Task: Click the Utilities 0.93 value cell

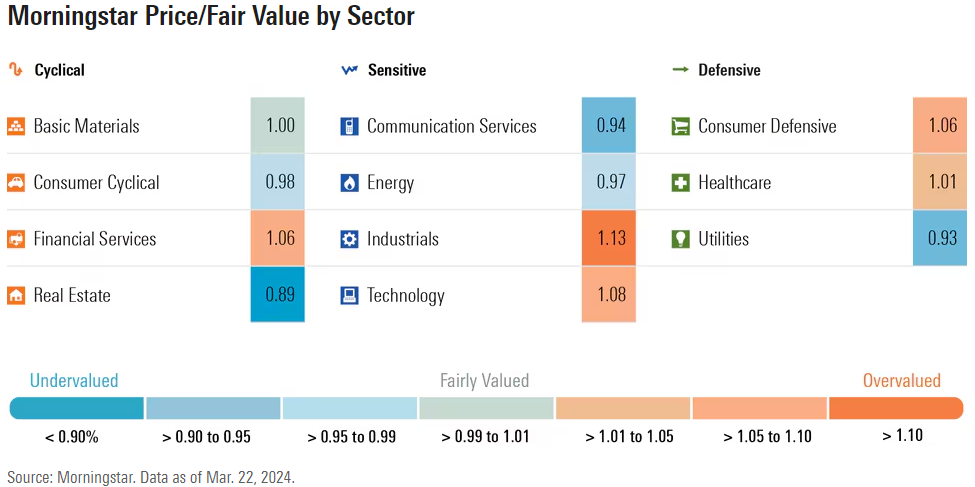Action: click(941, 239)
